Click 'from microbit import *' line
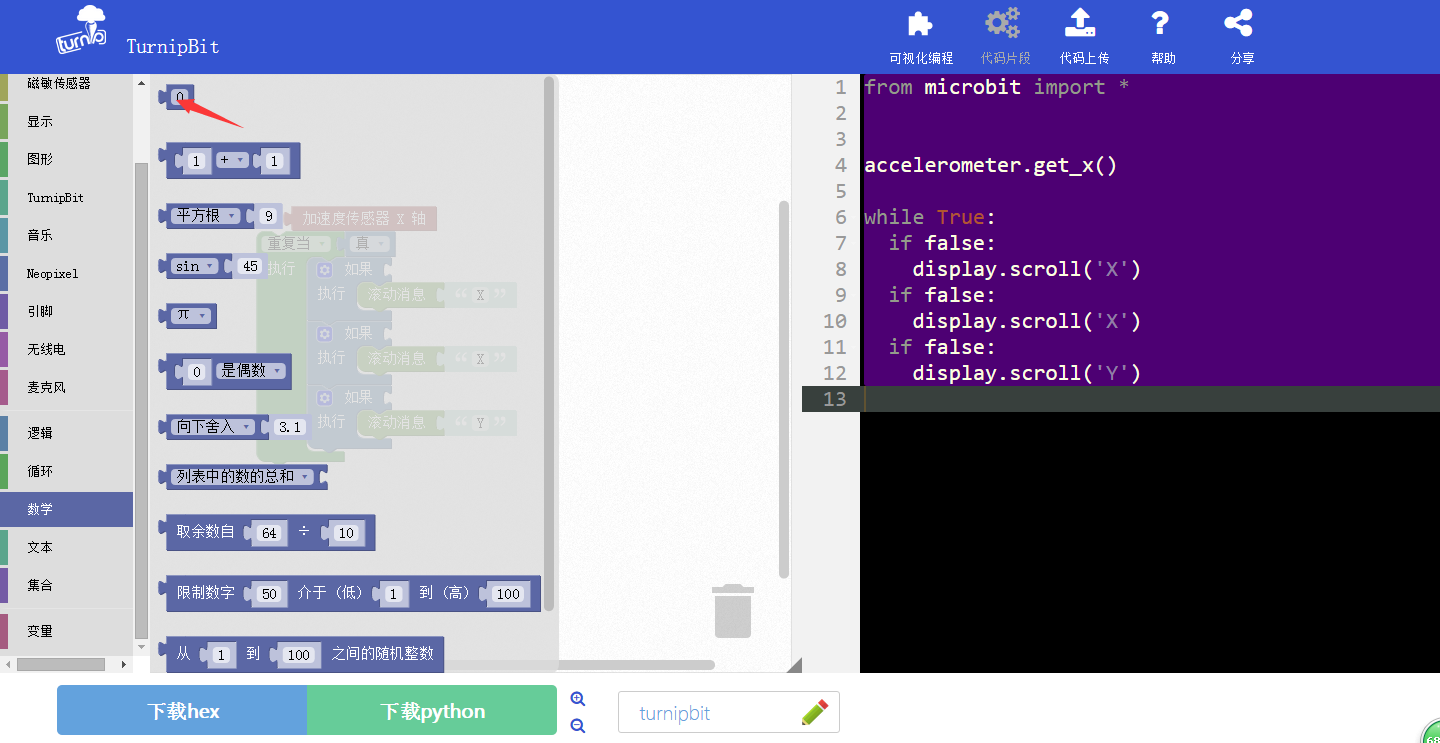1440x743 pixels. tap(996, 87)
